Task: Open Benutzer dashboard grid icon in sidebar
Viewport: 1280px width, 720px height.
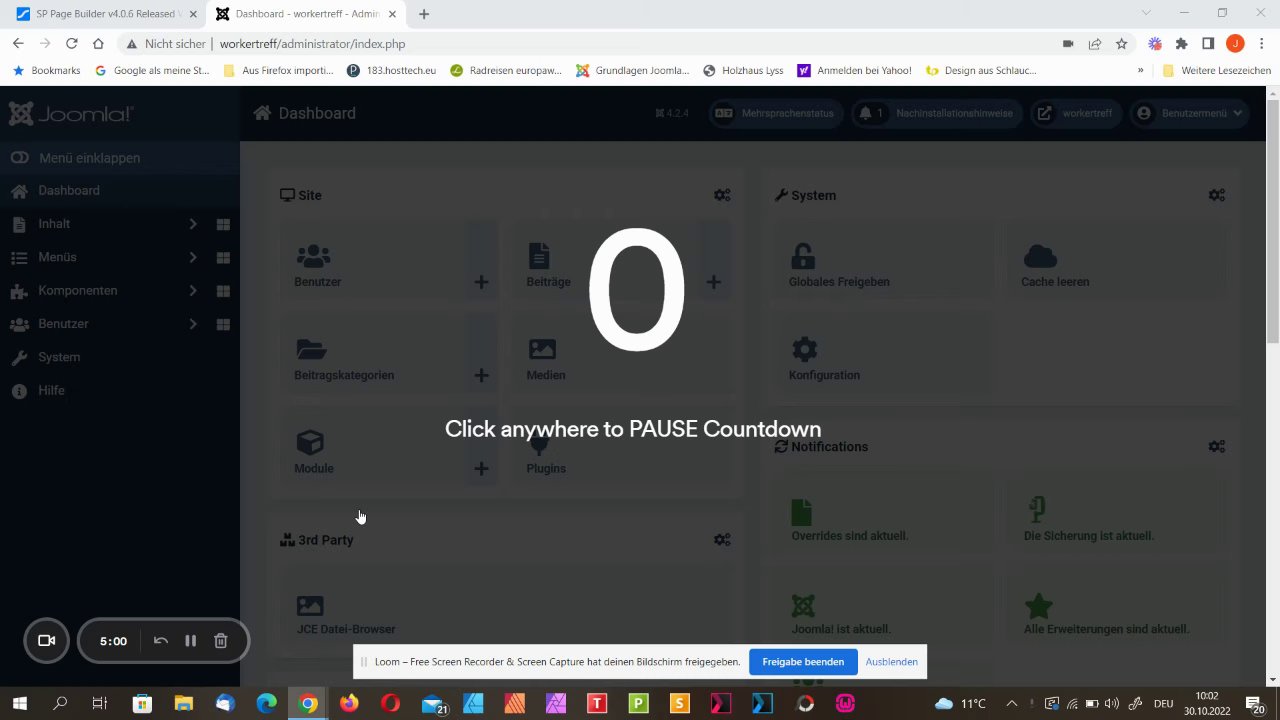Action: [x=224, y=324]
